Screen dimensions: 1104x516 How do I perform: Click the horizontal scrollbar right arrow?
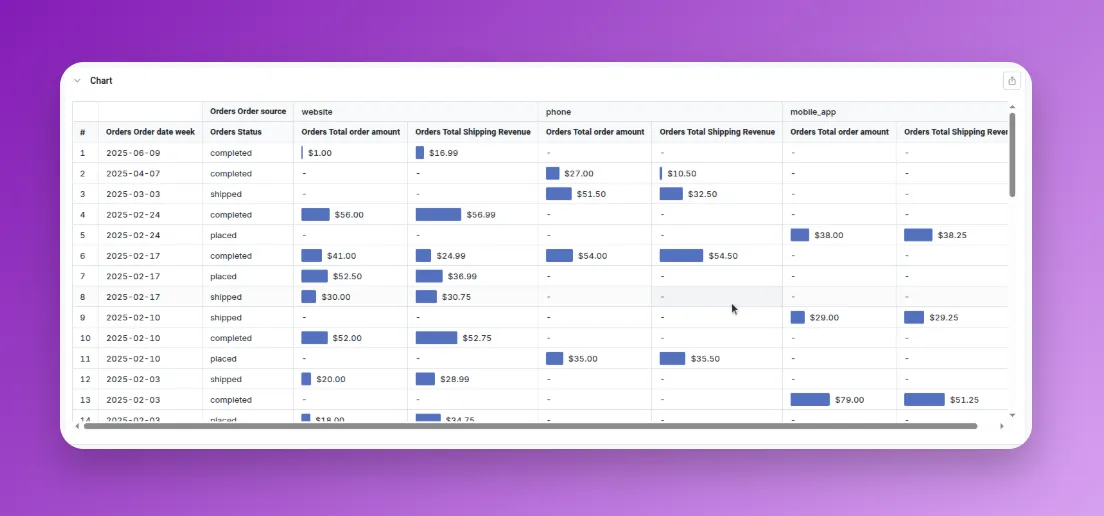pyautogui.click(x=1002, y=426)
